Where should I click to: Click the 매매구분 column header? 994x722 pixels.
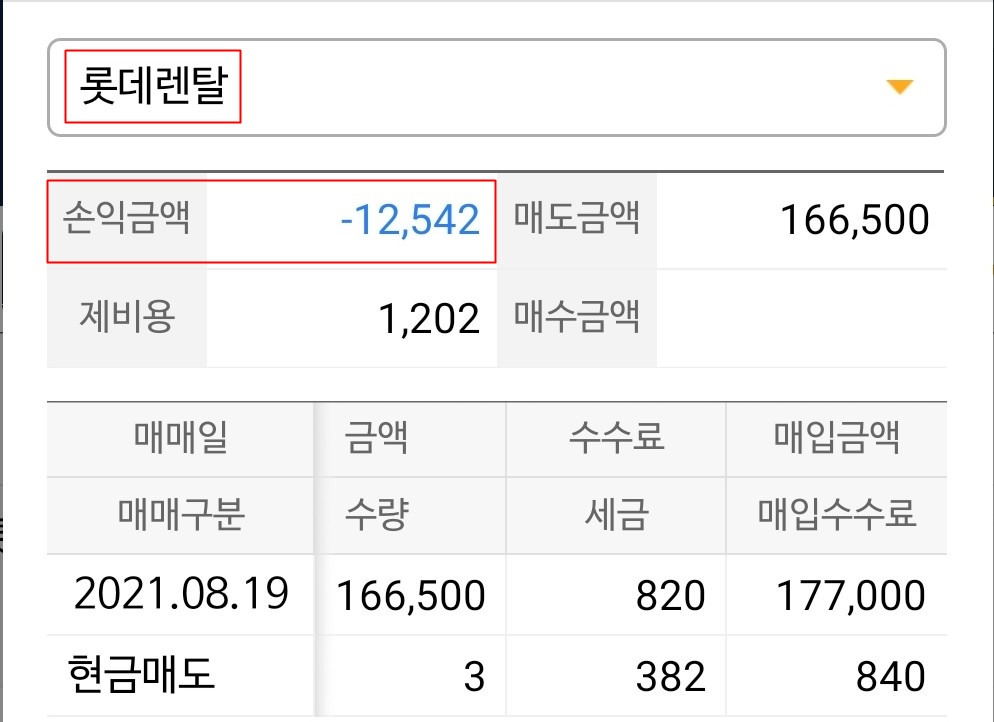coord(181,513)
